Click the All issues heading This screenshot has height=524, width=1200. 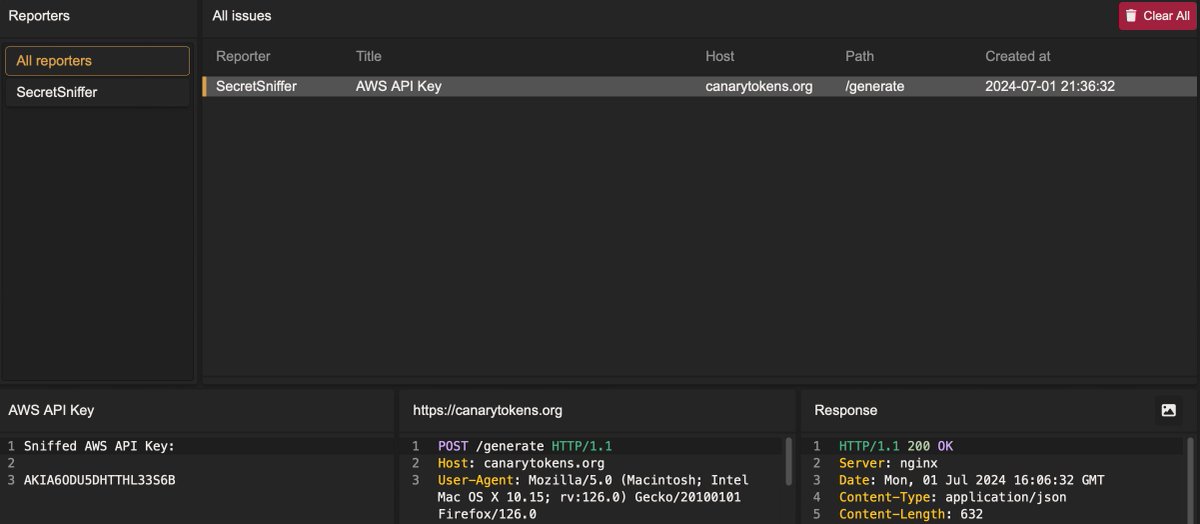(242, 16)
